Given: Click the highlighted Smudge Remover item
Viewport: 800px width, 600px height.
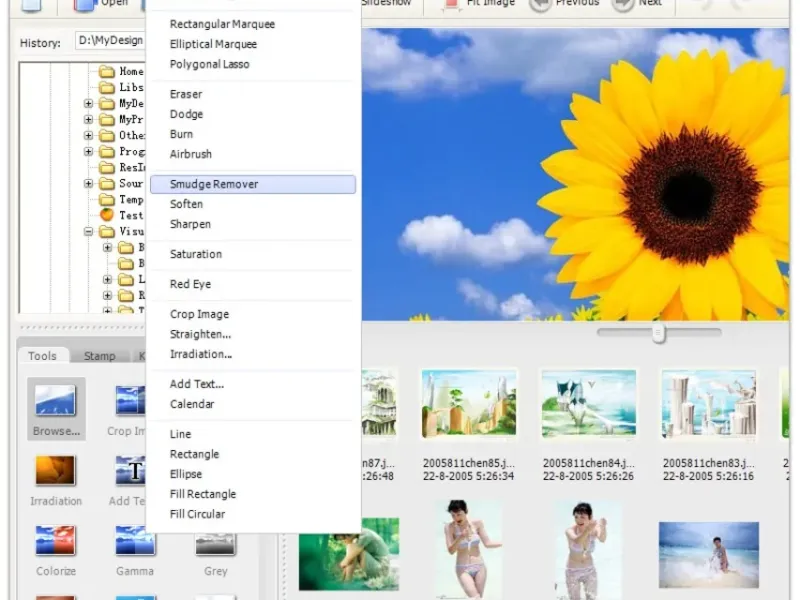Looking at the screenshot, I should coord(253,184).
